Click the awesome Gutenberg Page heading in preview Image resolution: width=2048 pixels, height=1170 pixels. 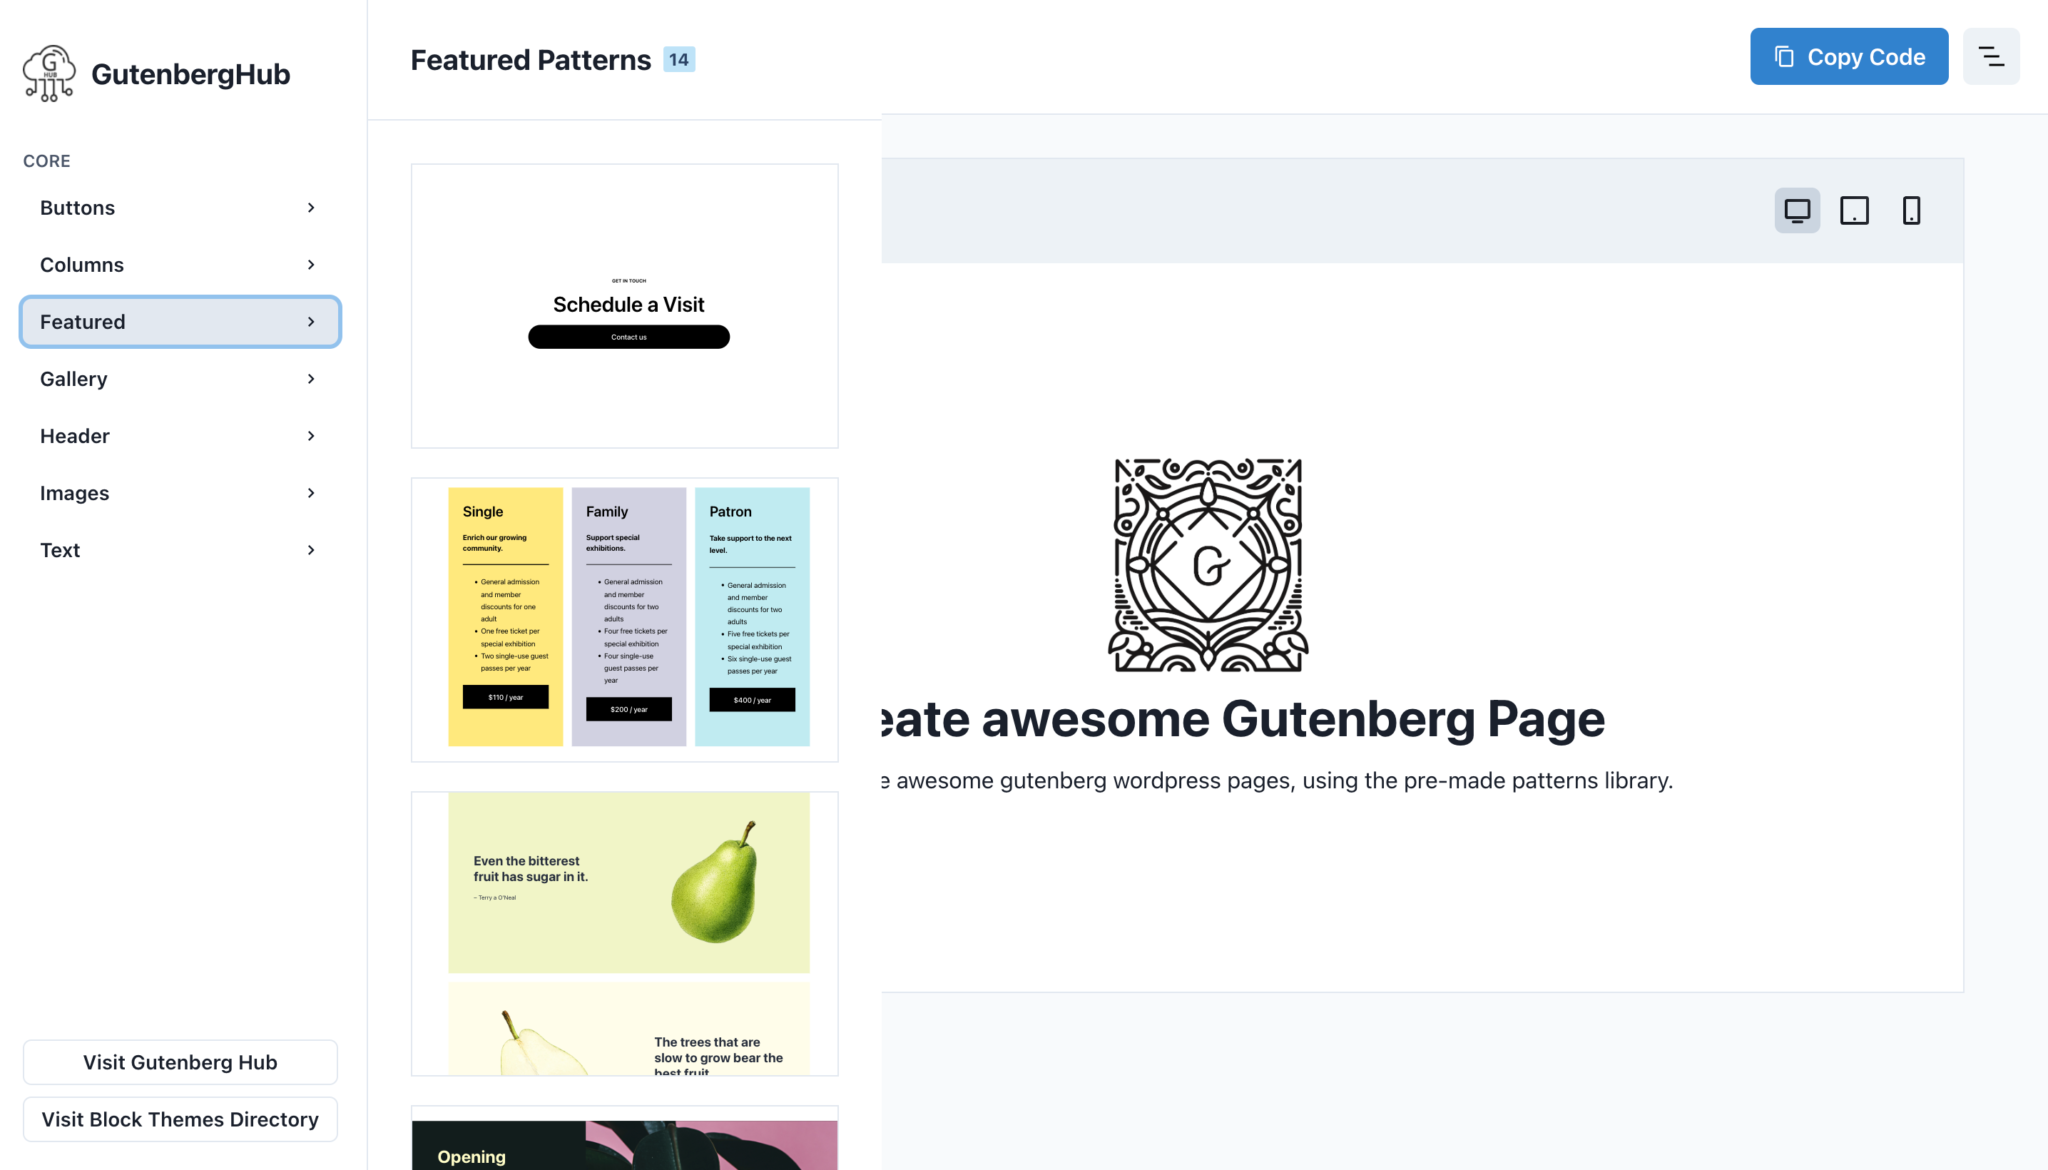(1243, 720)
